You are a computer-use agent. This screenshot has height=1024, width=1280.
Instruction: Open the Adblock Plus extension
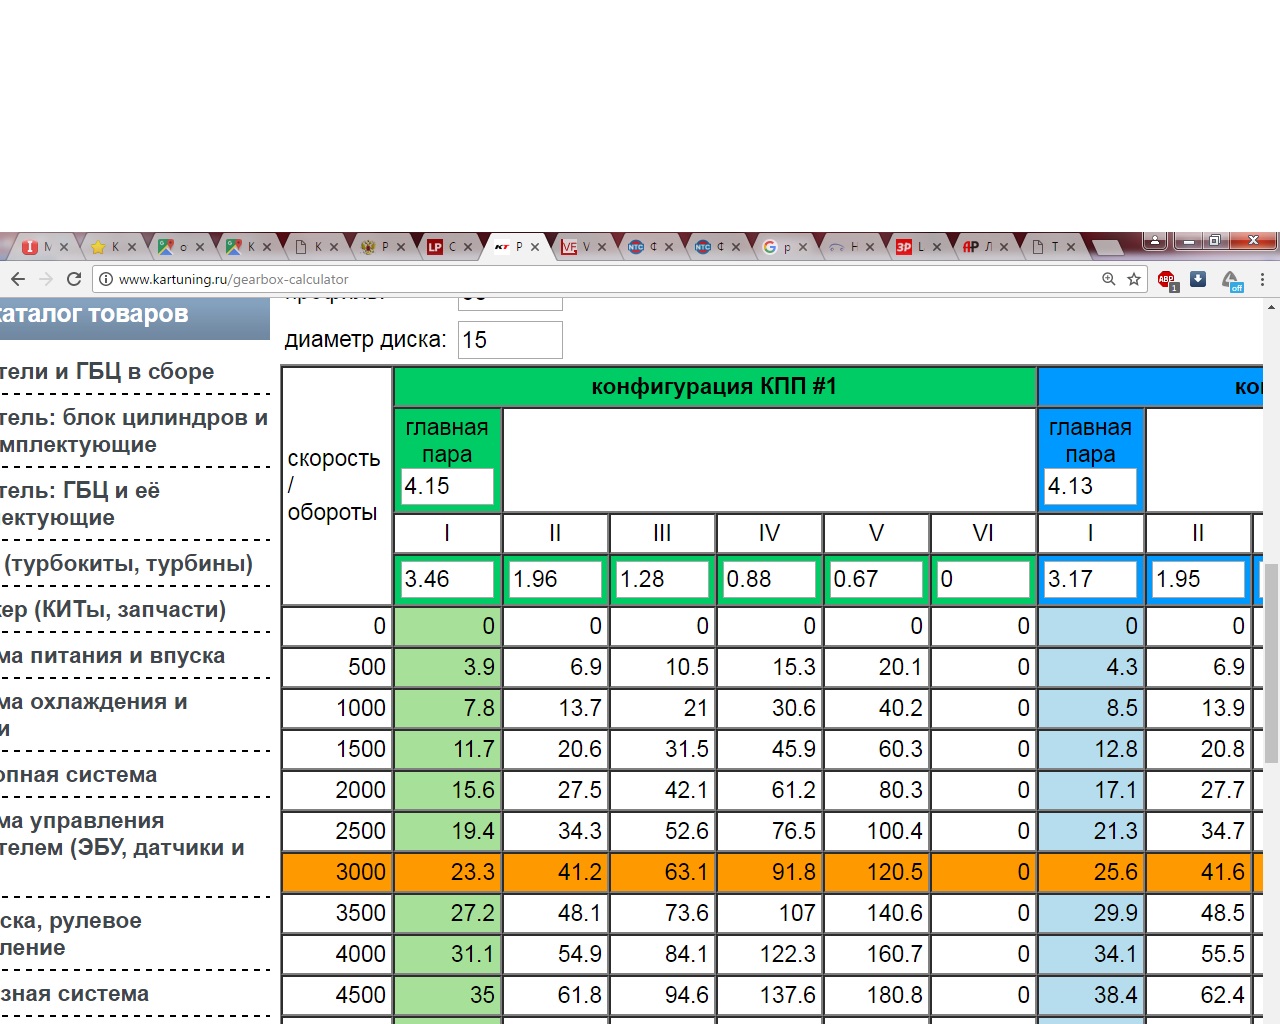[1167, 280]
